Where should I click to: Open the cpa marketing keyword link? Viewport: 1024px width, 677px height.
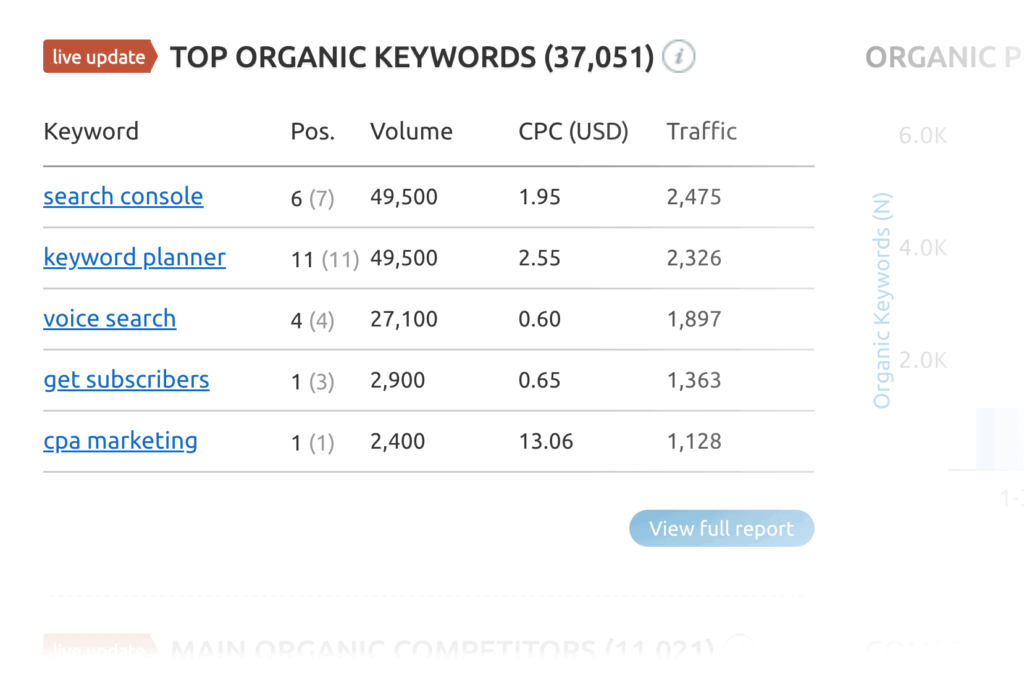tap(120, 441)
